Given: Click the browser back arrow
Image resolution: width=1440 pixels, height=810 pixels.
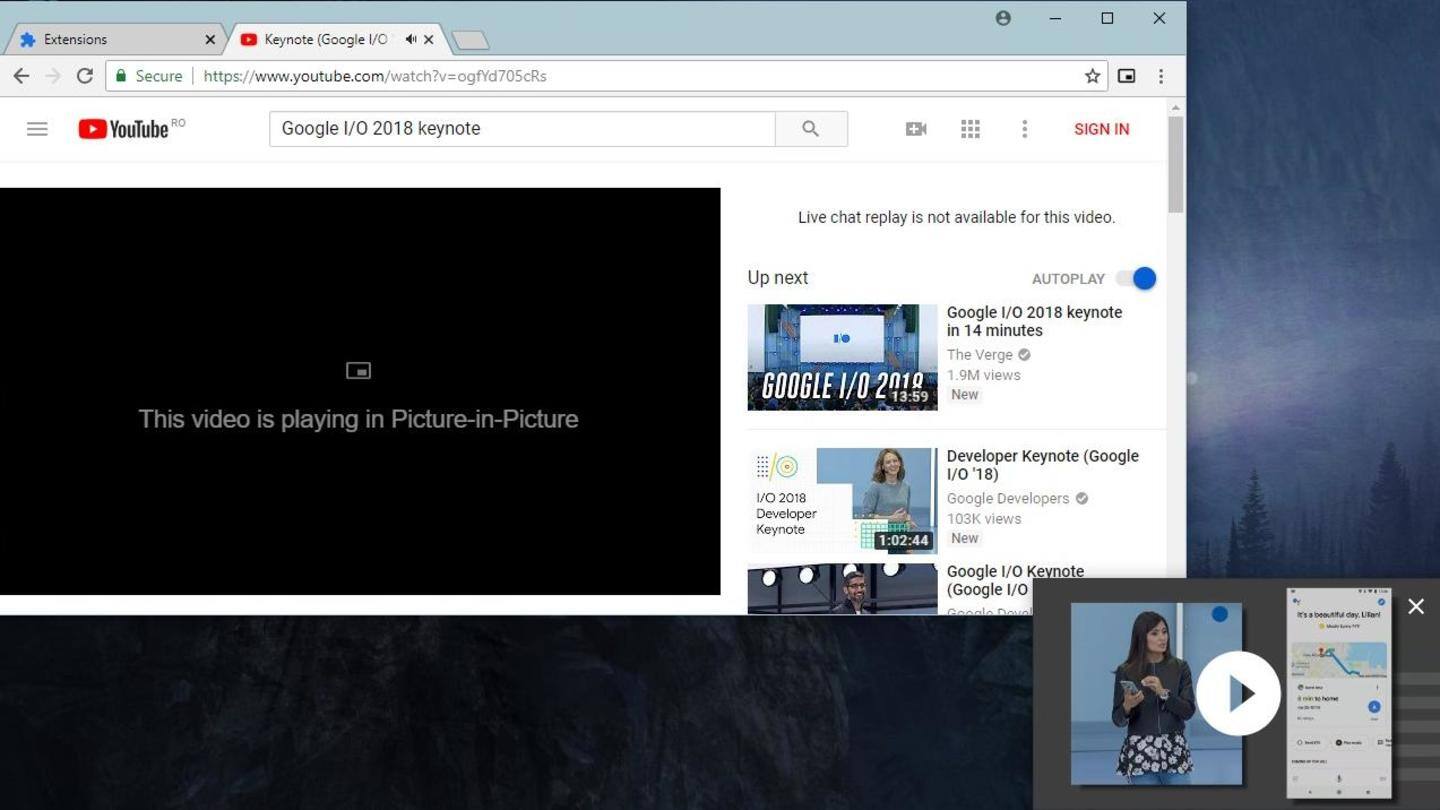Looking at the screenshot, I should pos(21,76).
